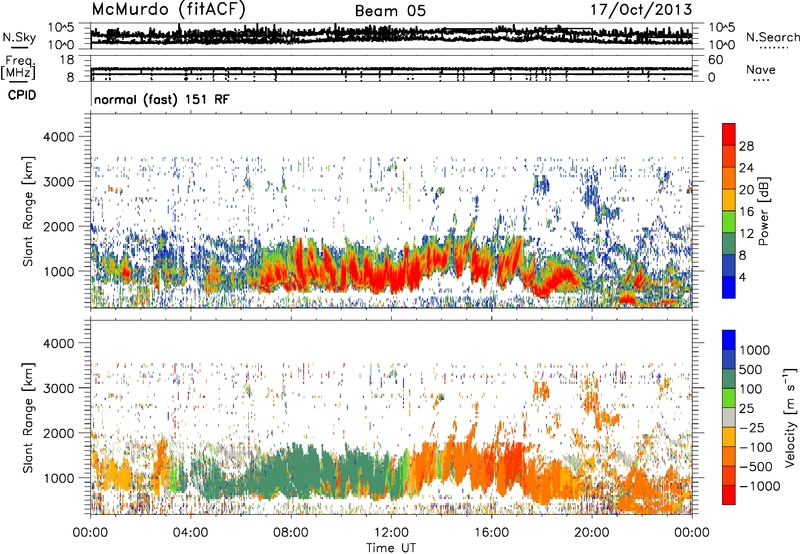800x554 pixels.
Task: Click the '04:00' time axis label
Action: [x=190, y=533]
